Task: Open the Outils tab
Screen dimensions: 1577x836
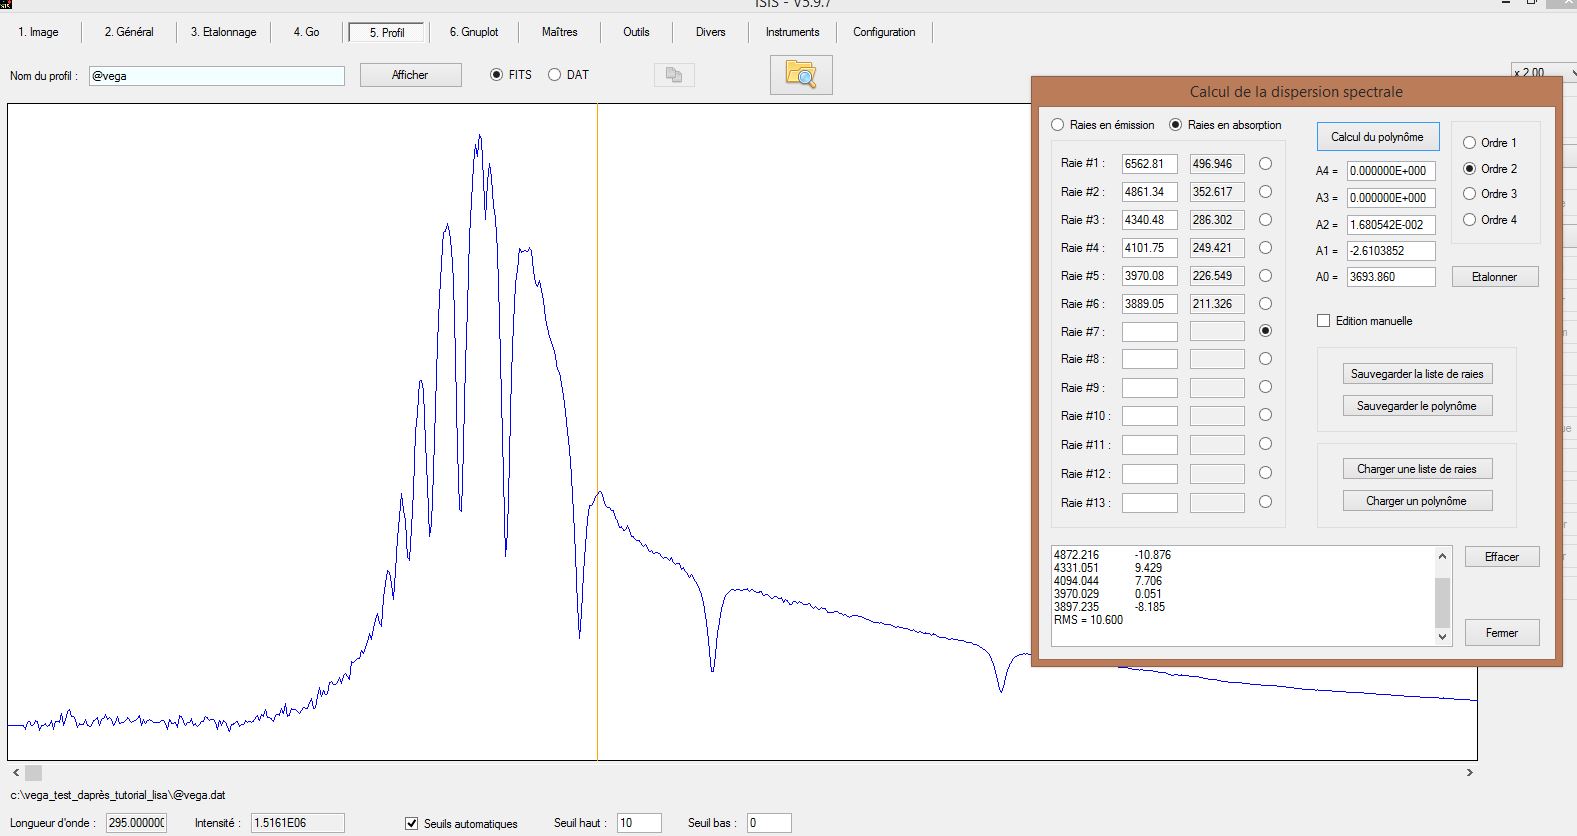Action: click(x=636, y=32)
